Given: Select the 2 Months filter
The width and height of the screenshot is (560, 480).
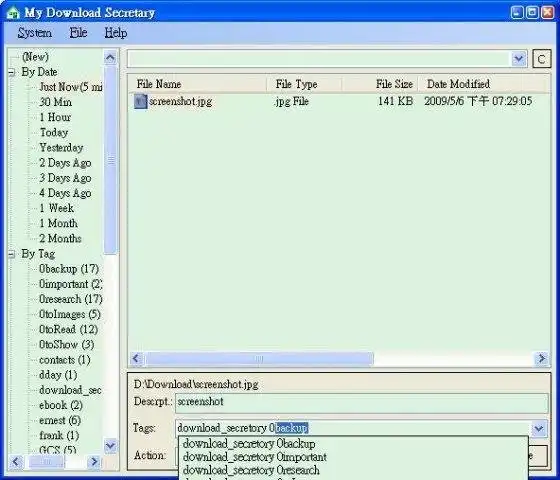Looking at the screenshot, I should [x=60, y=238].
